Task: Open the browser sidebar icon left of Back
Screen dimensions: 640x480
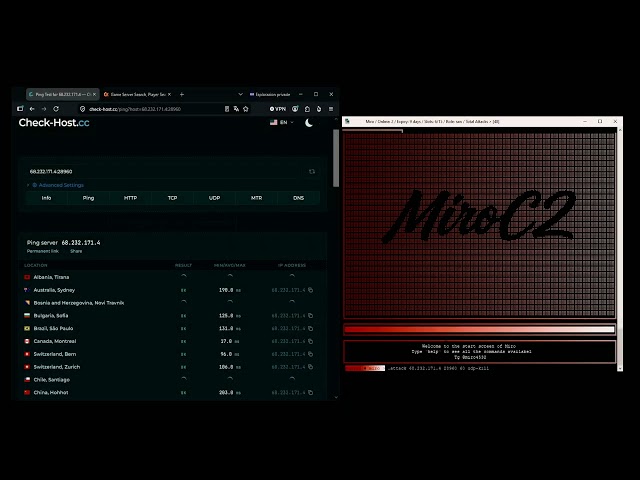Action: [x=20, y=109]
